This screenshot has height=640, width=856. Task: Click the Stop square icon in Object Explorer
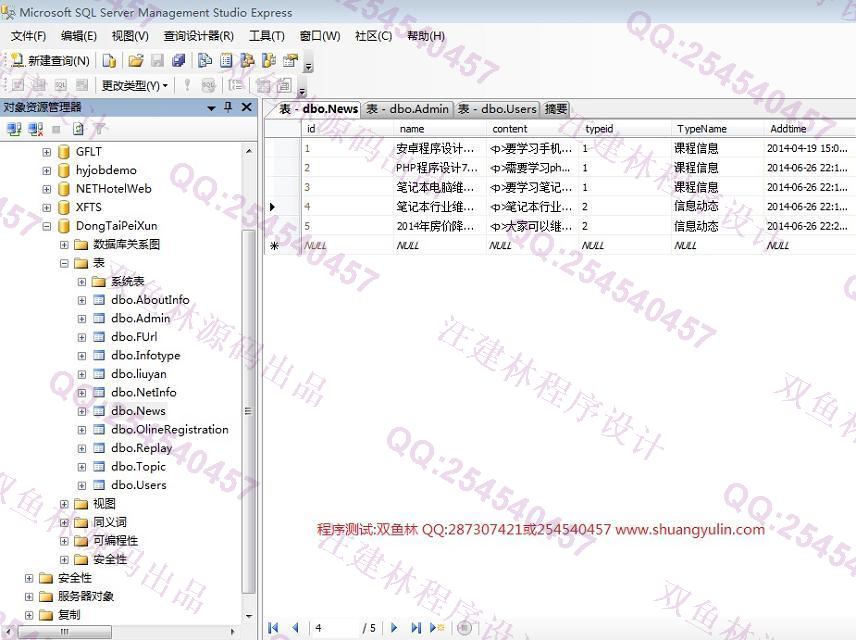pos(56,129)
